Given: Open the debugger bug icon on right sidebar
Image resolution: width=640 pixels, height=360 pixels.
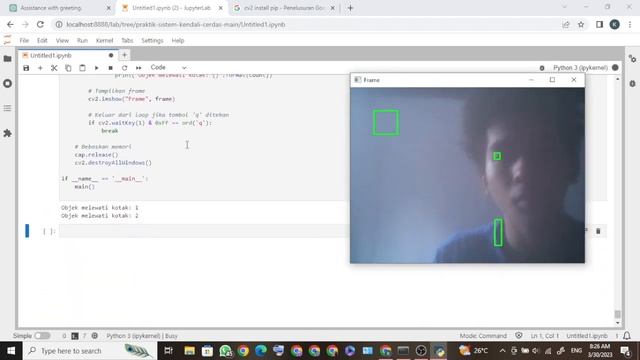Looking at the screenshot, I should point(632,83).
